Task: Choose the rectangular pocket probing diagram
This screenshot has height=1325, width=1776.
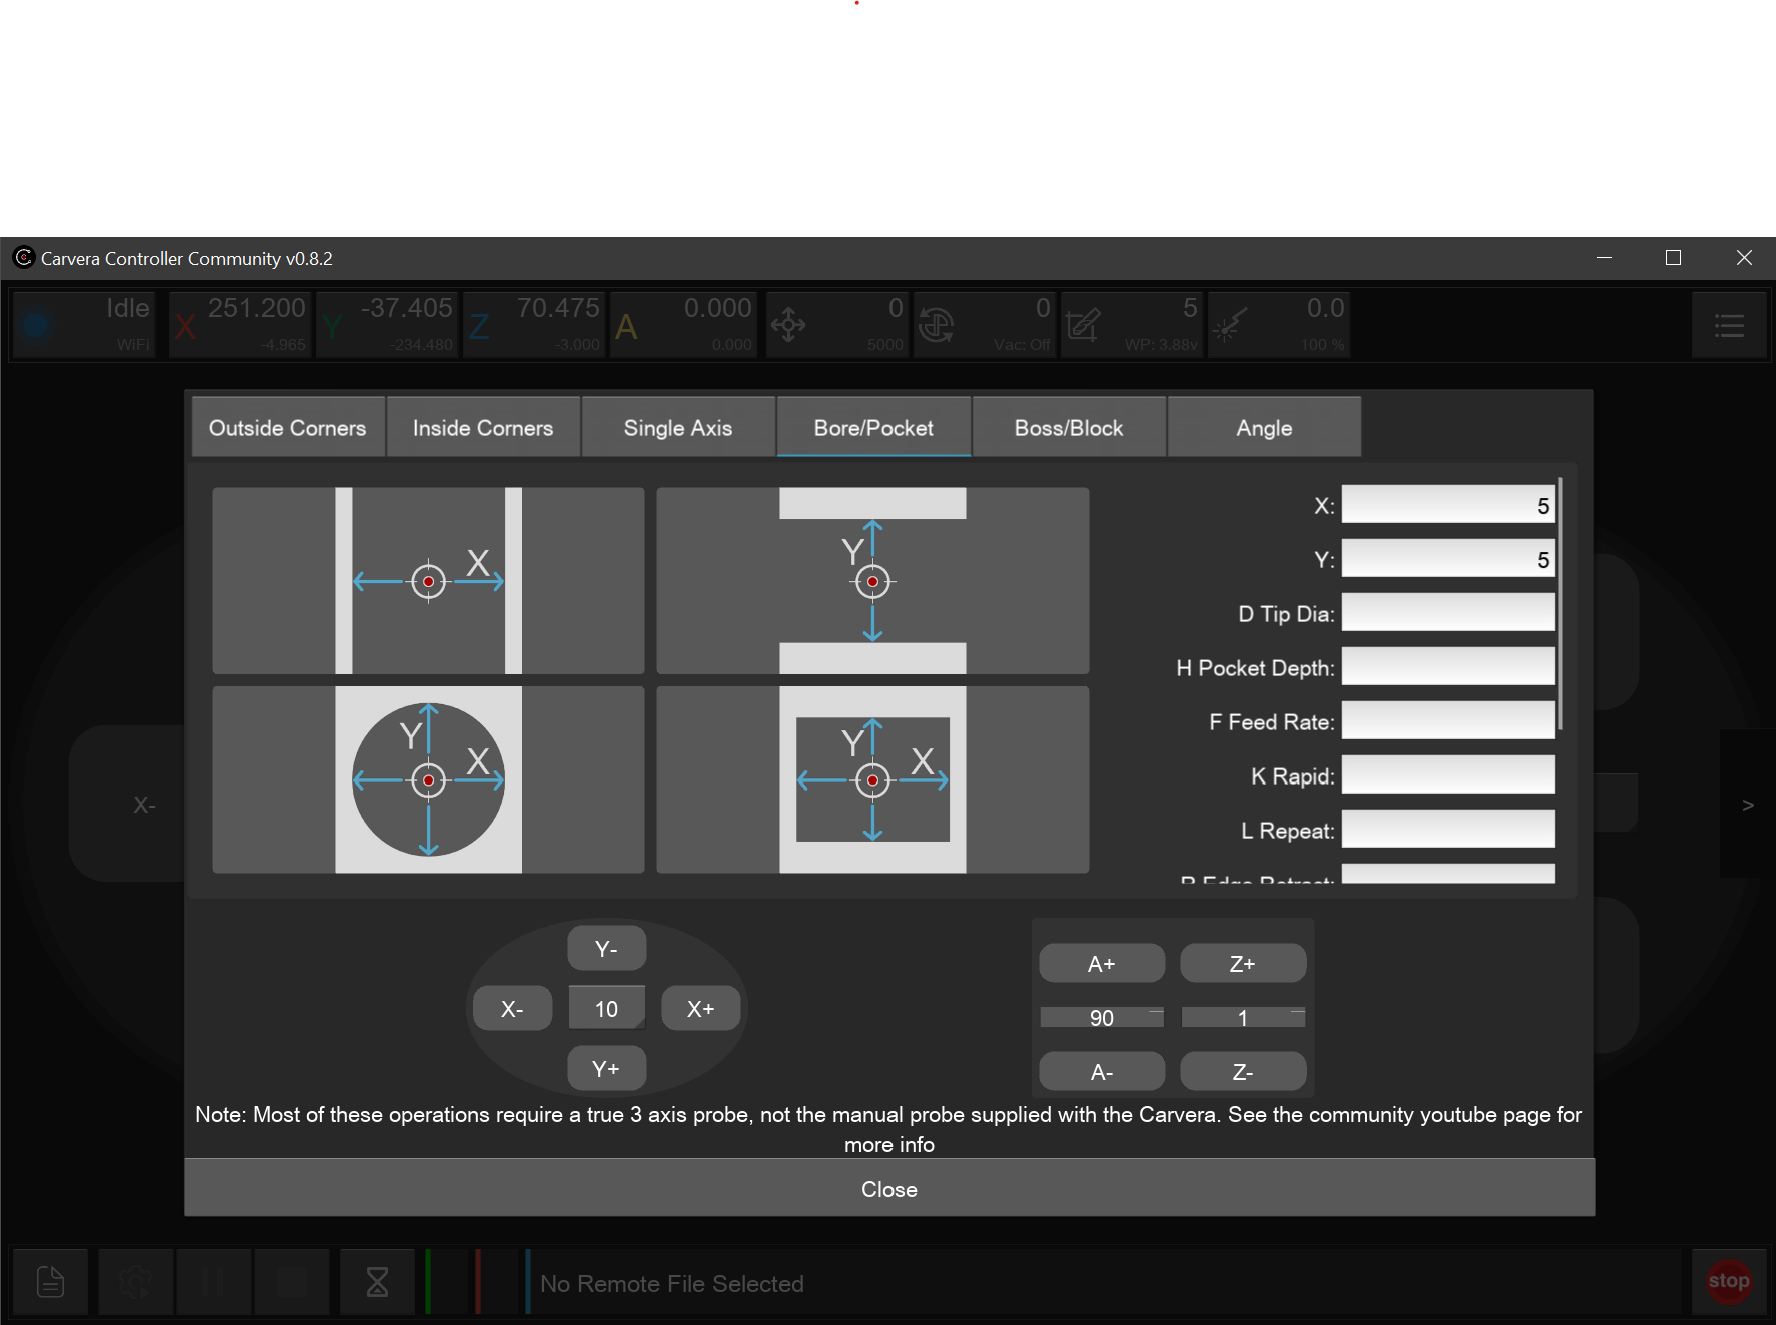Action: point(872,779)
